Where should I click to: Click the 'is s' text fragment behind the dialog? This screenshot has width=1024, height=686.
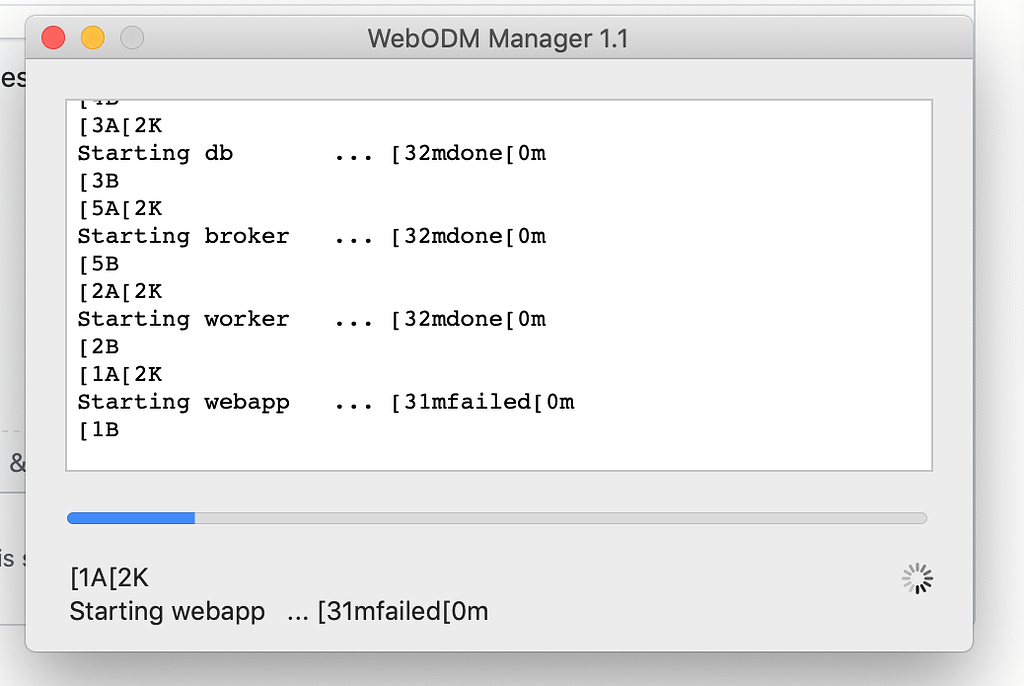[x=12, y=560]
